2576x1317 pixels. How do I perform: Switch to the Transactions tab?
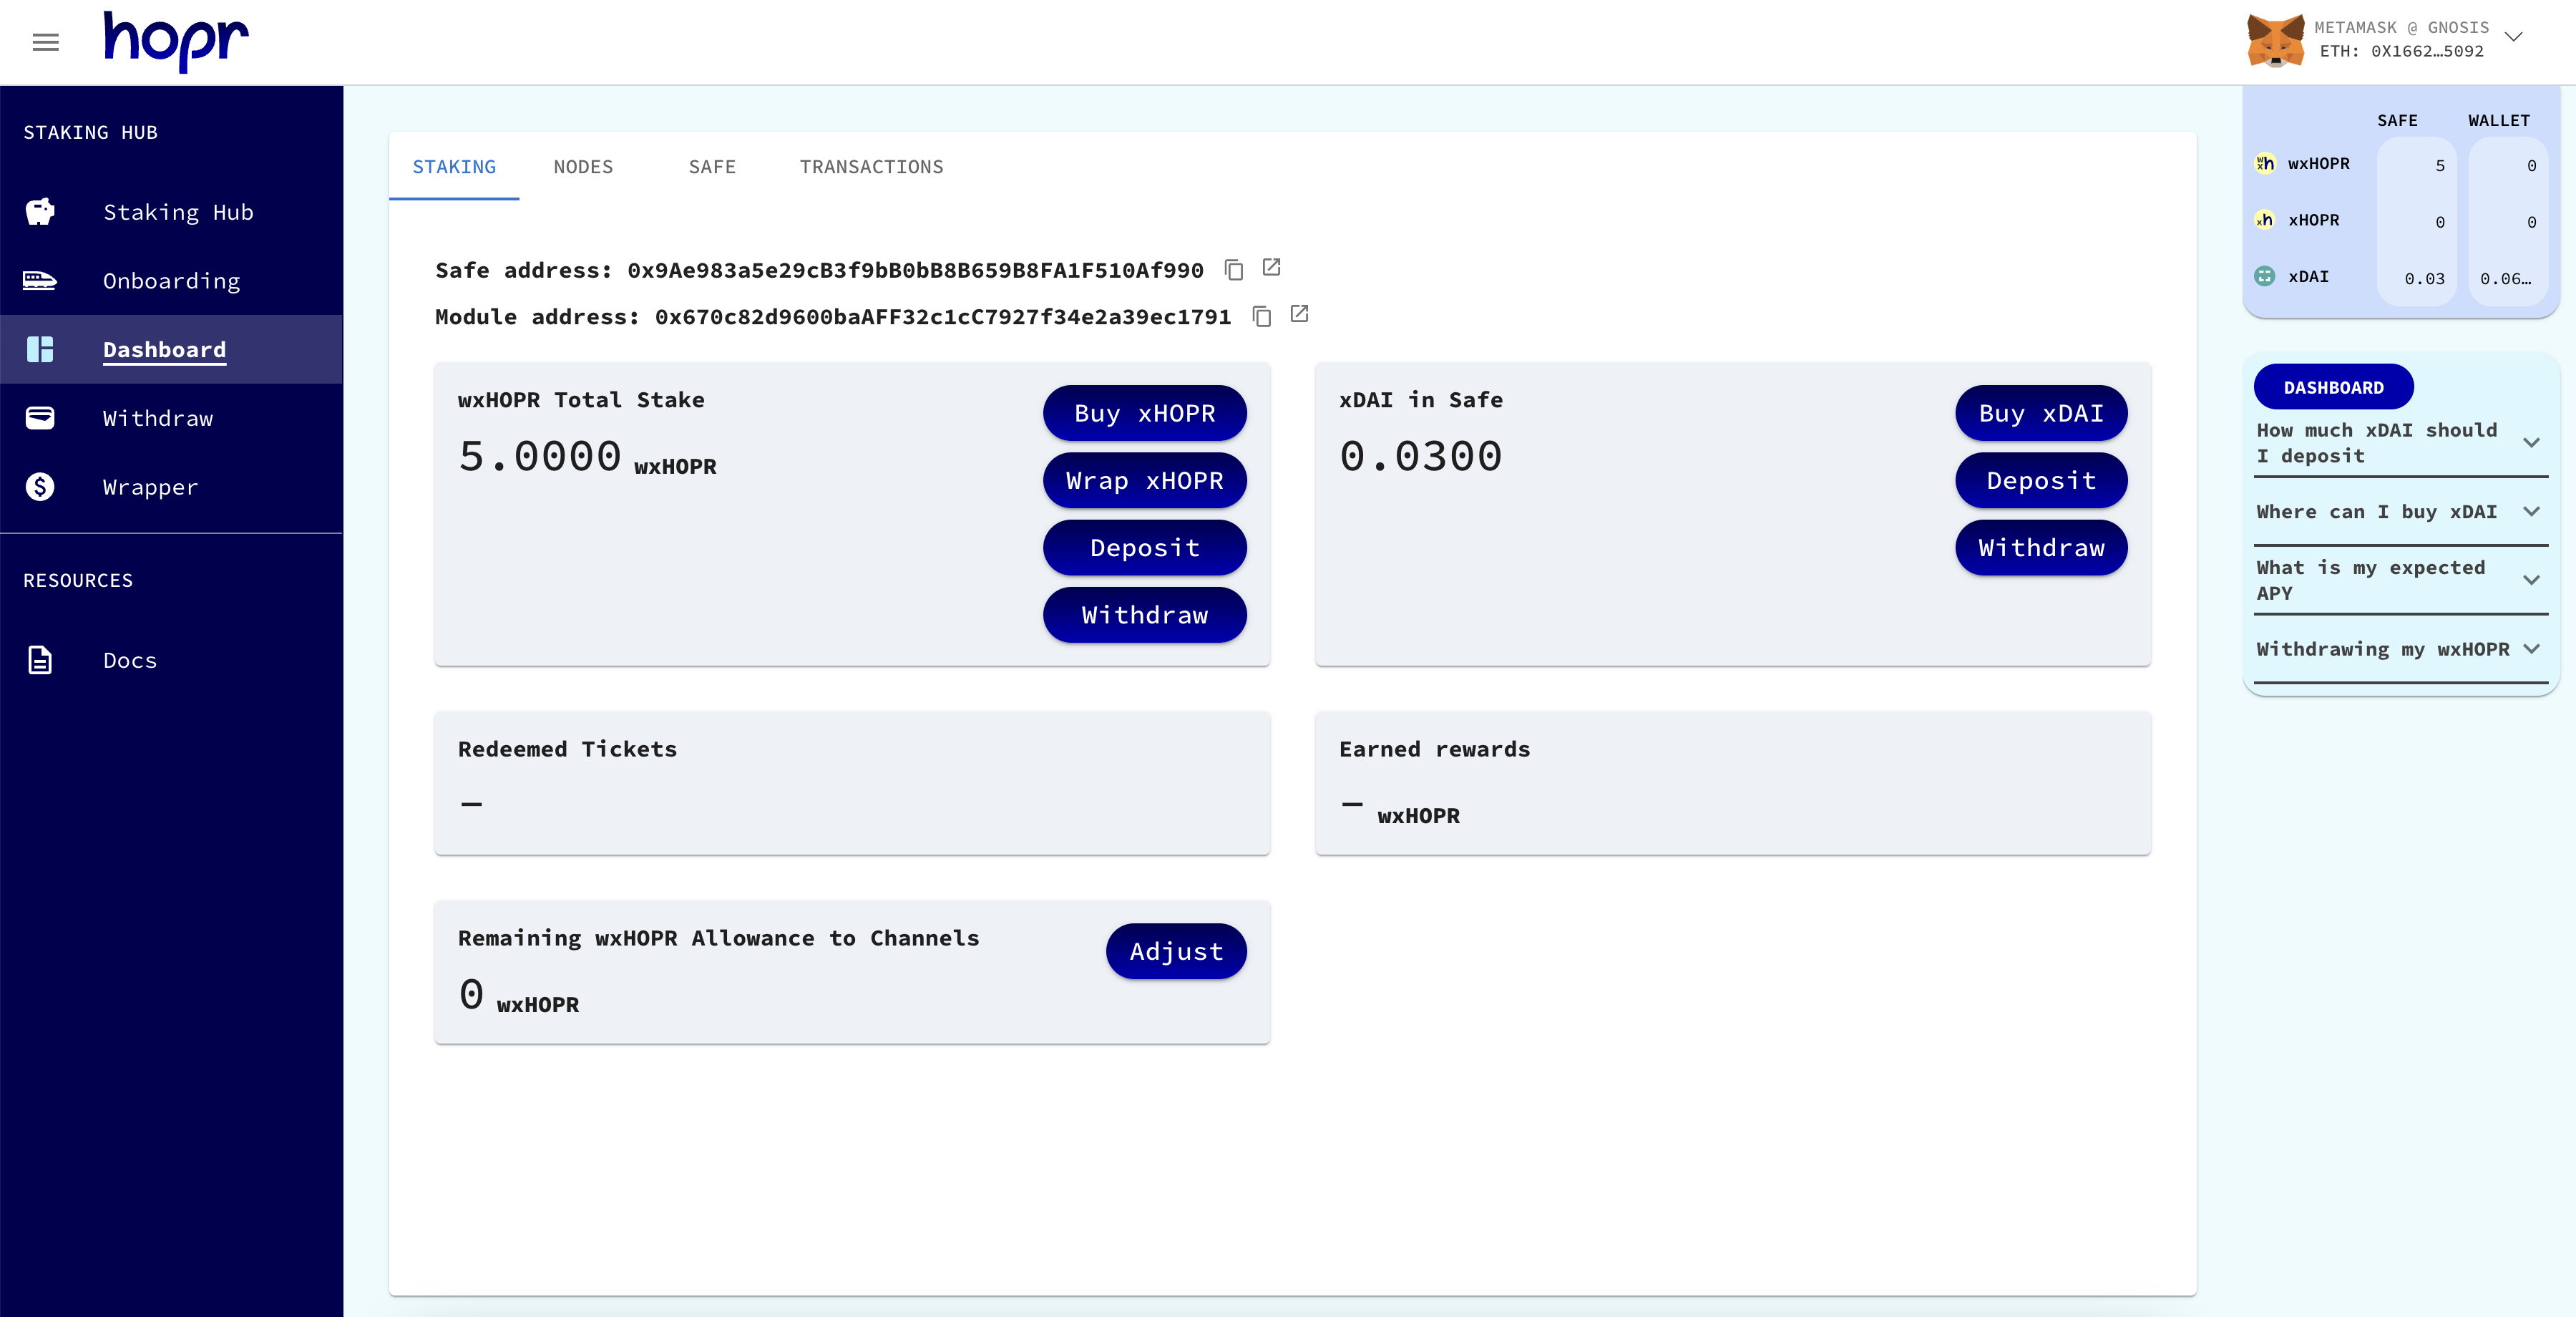tap(871, 167)
